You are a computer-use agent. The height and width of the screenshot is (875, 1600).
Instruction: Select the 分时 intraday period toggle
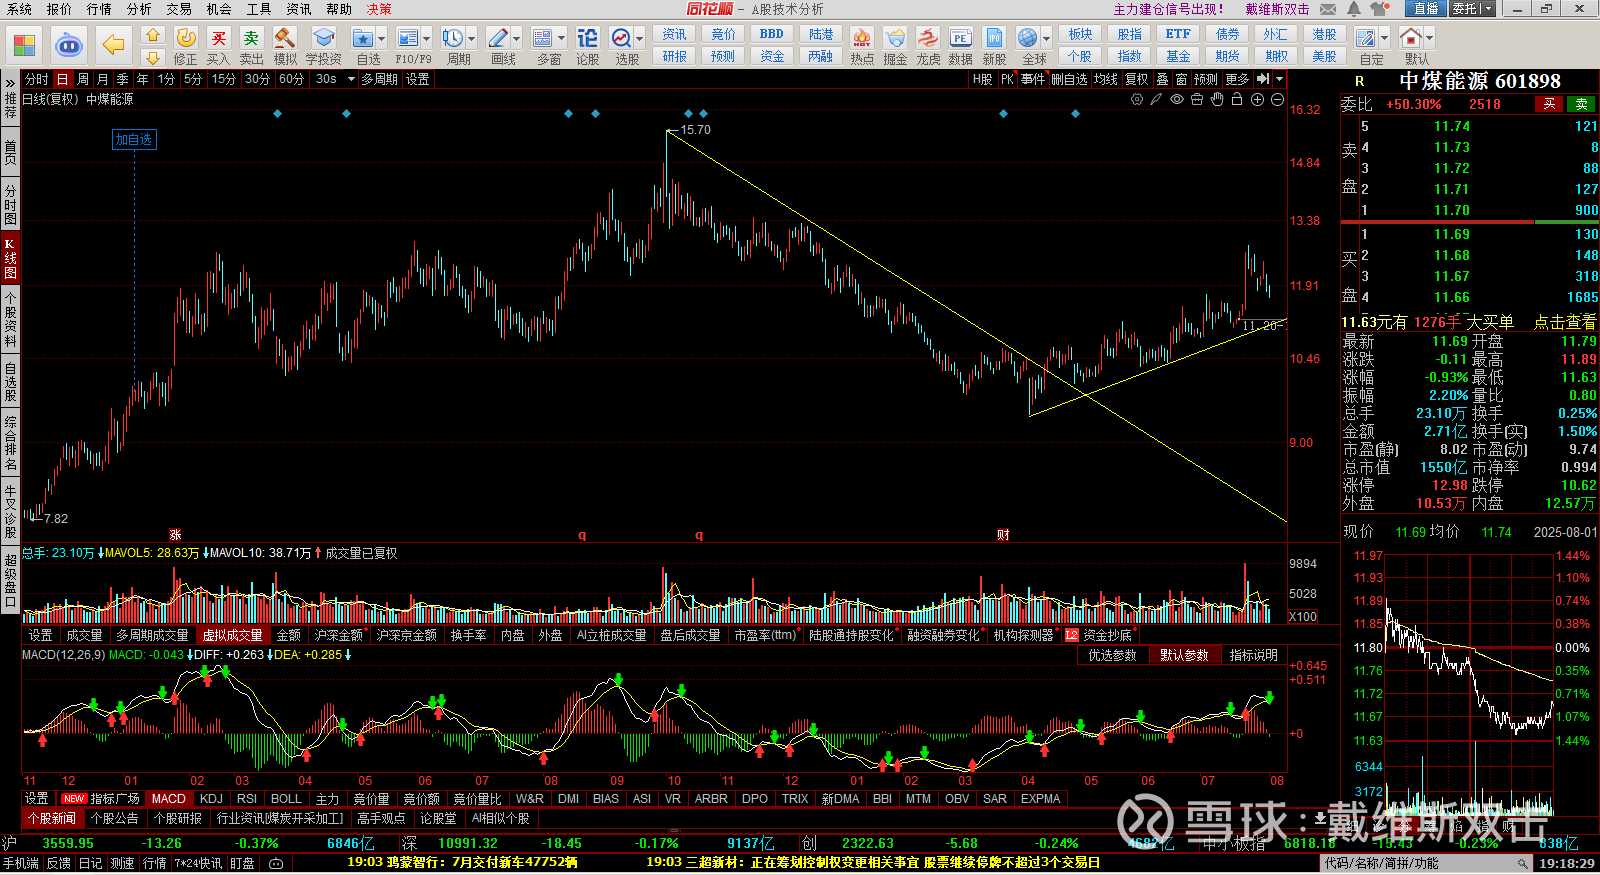pyautogui.click(x=36, y=79)
